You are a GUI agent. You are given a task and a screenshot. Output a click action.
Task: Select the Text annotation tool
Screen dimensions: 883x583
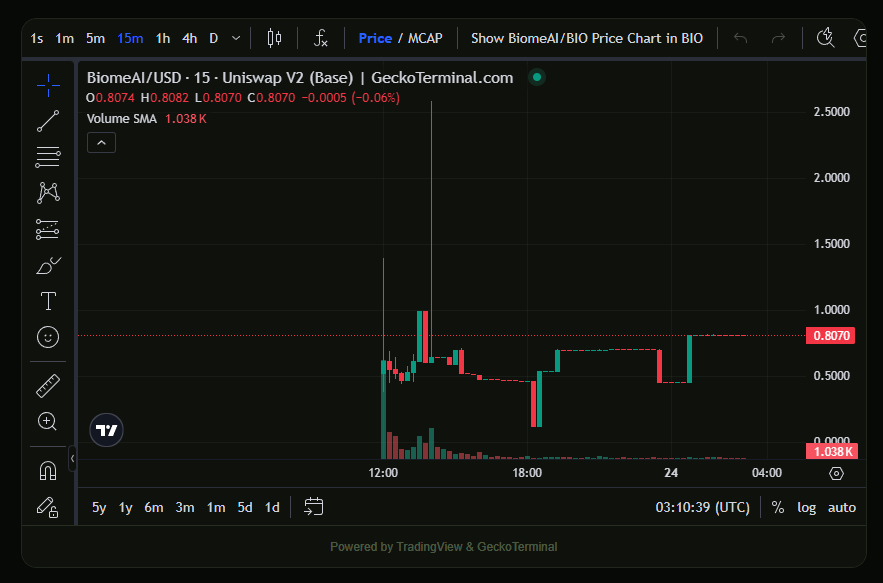[x=48, y=301]
